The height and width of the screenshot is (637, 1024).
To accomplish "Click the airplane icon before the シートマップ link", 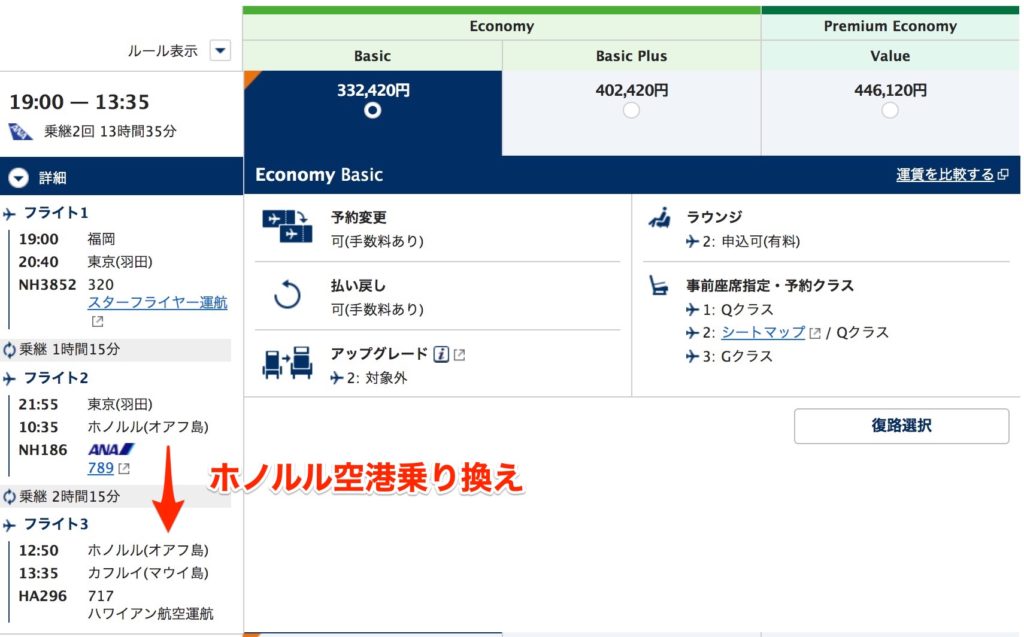I will (692, 333).
